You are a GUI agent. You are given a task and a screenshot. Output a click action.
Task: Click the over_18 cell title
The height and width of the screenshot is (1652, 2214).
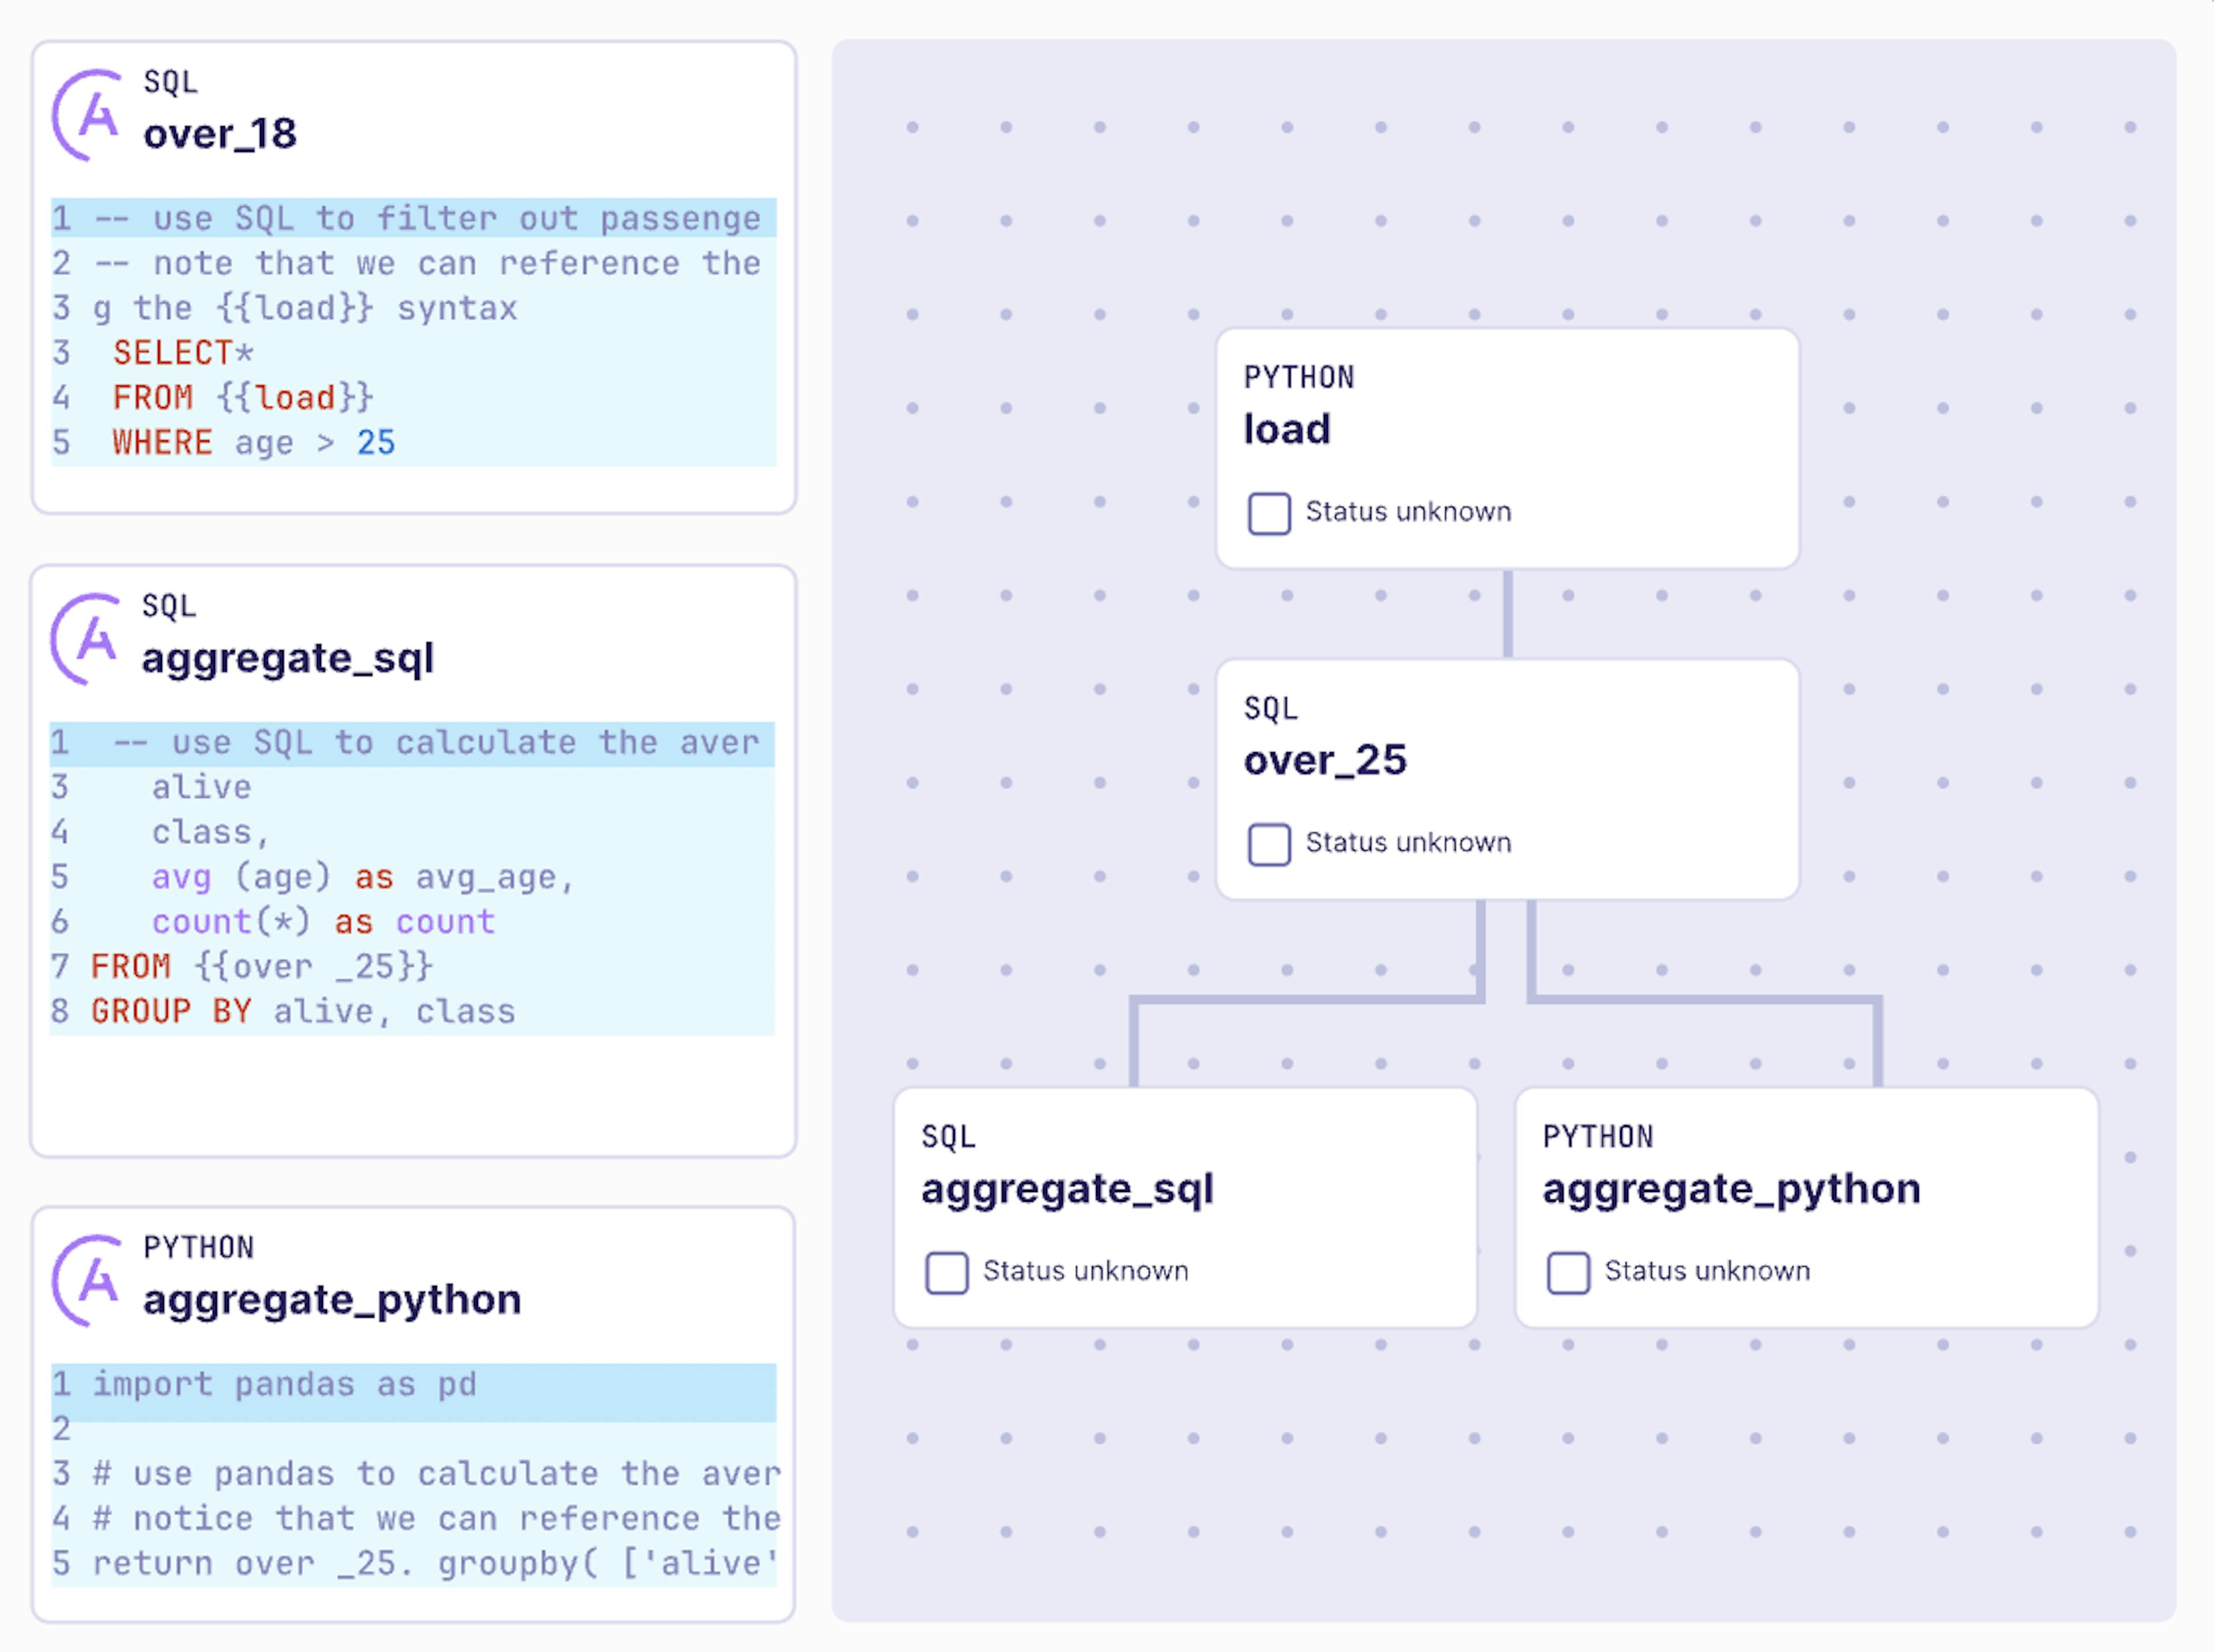click(220, 134)
